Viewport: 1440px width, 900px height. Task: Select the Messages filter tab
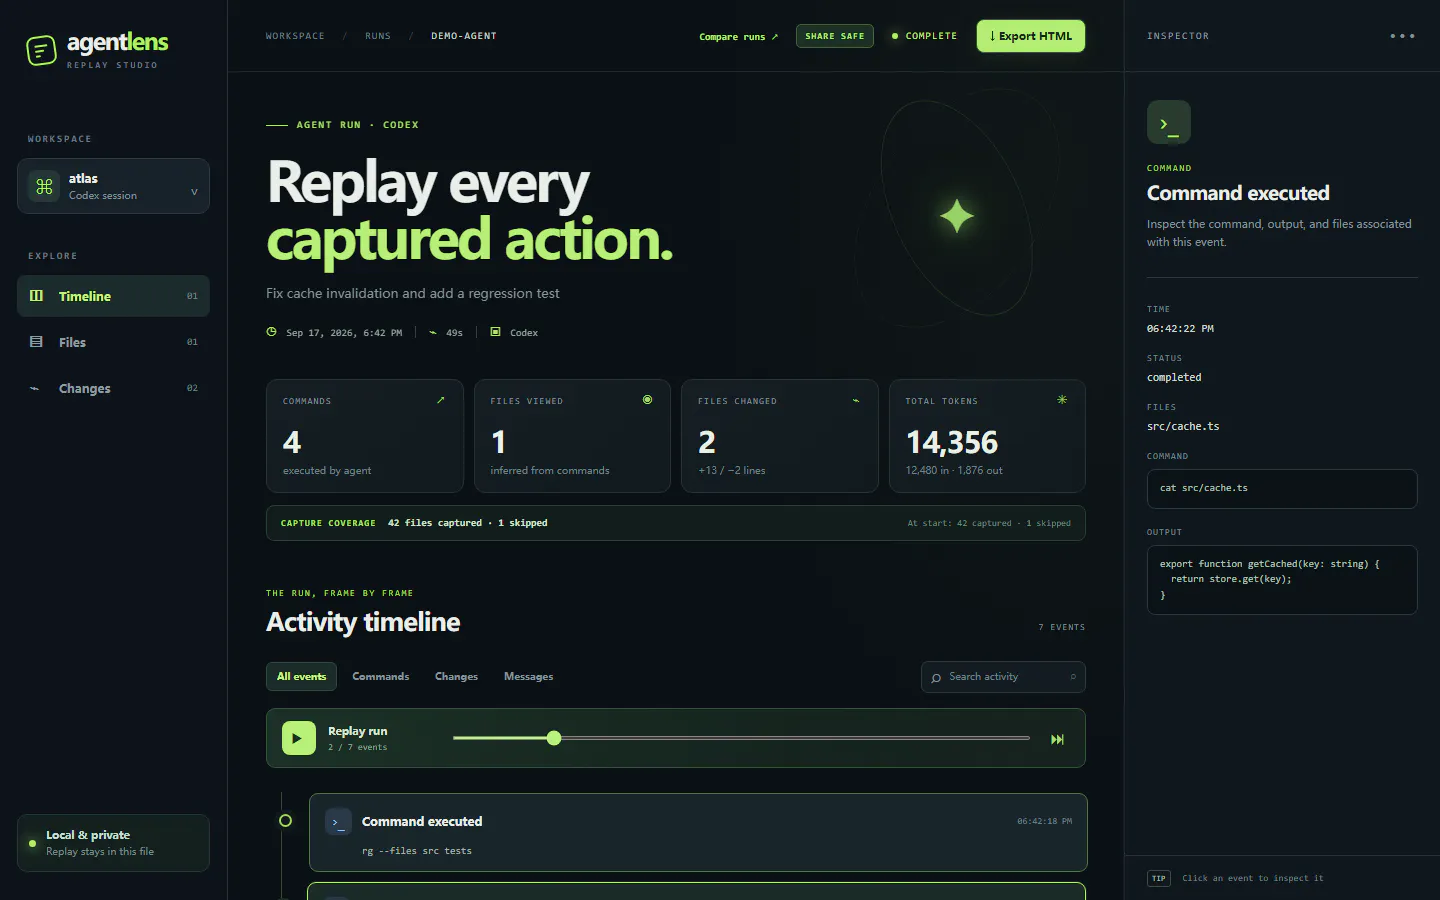(x=528, y=677)
